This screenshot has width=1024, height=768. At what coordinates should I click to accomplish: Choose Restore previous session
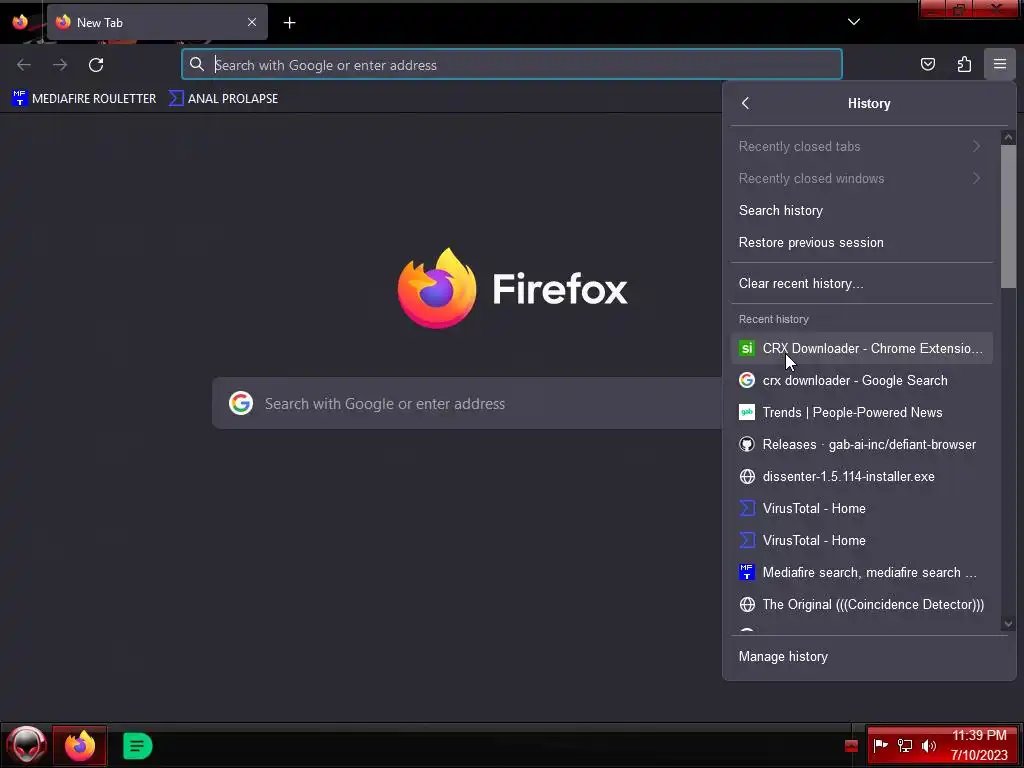861,242
